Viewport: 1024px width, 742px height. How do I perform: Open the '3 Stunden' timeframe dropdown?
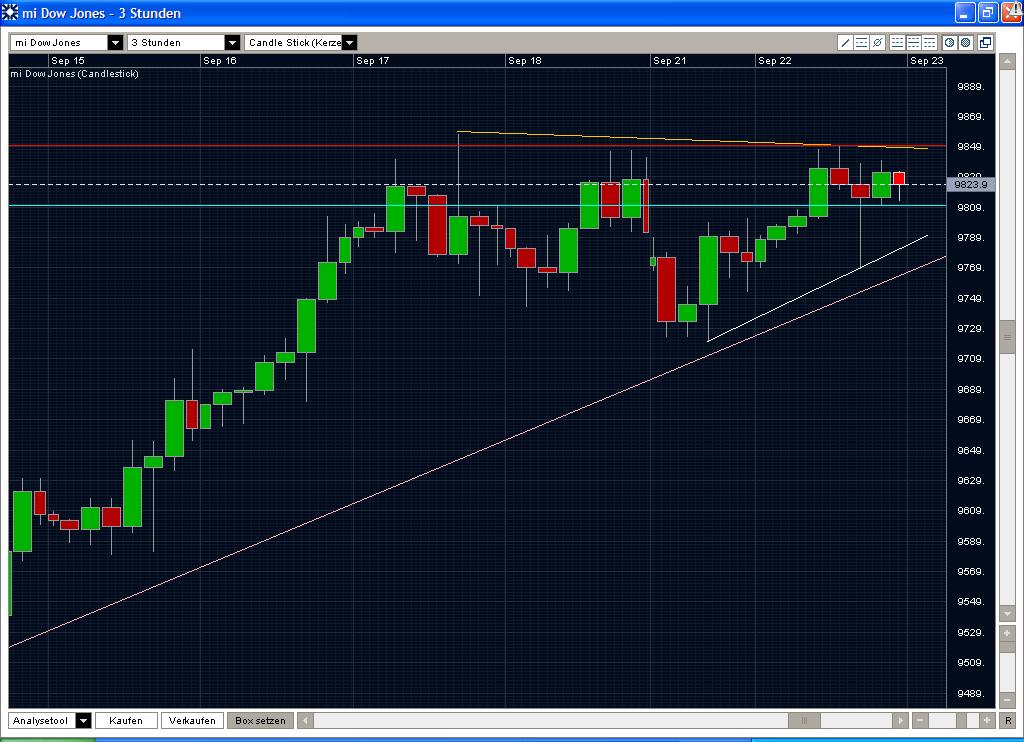(232, 42)
